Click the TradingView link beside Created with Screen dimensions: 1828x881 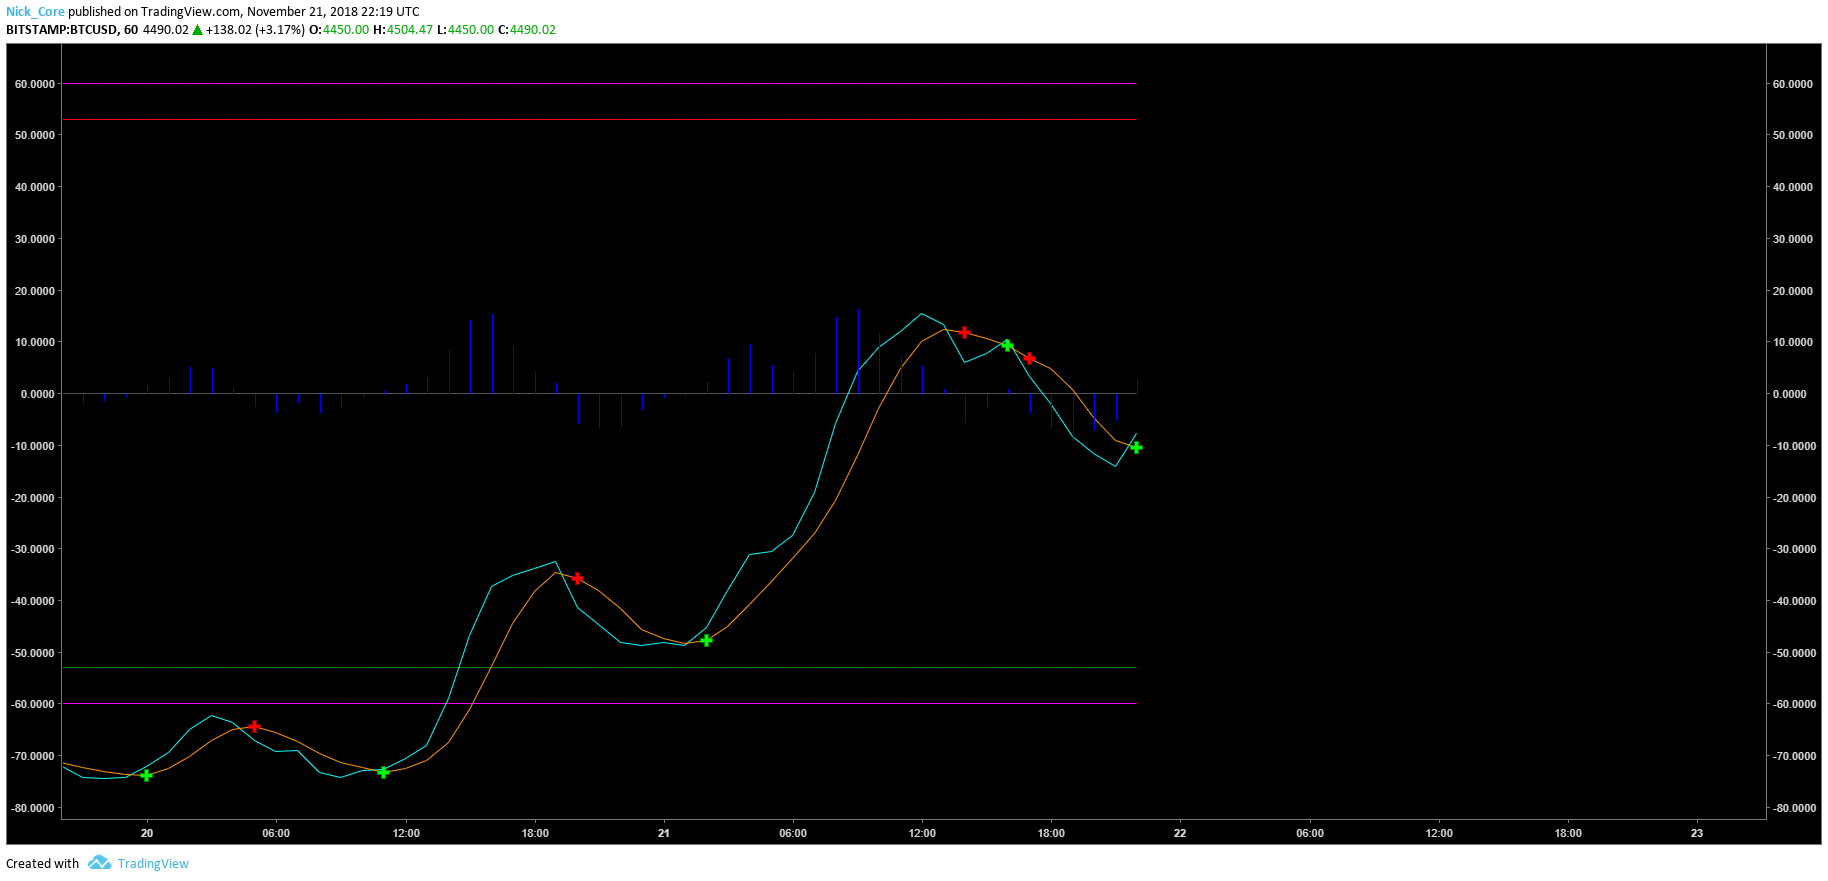pos(153,864)
